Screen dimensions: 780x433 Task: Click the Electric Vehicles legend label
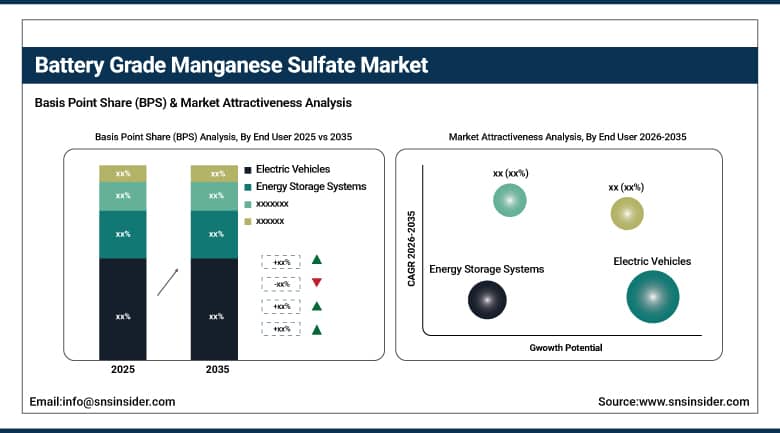click(x=293, y=169)
